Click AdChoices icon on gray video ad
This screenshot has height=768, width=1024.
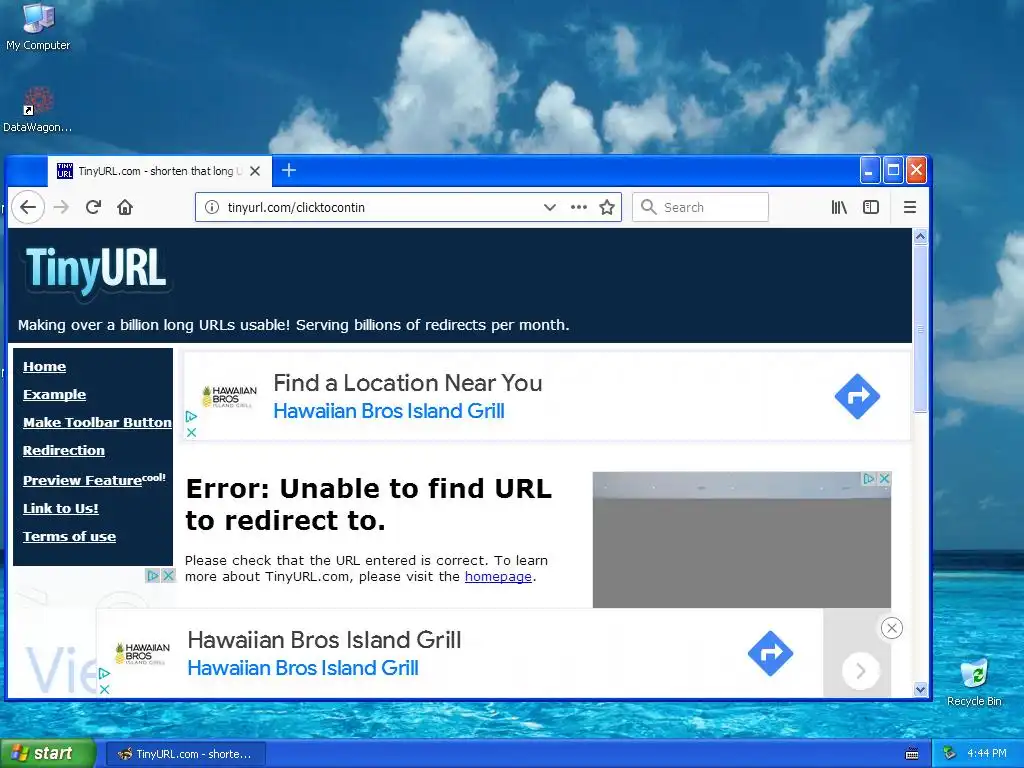coord(869,479)
